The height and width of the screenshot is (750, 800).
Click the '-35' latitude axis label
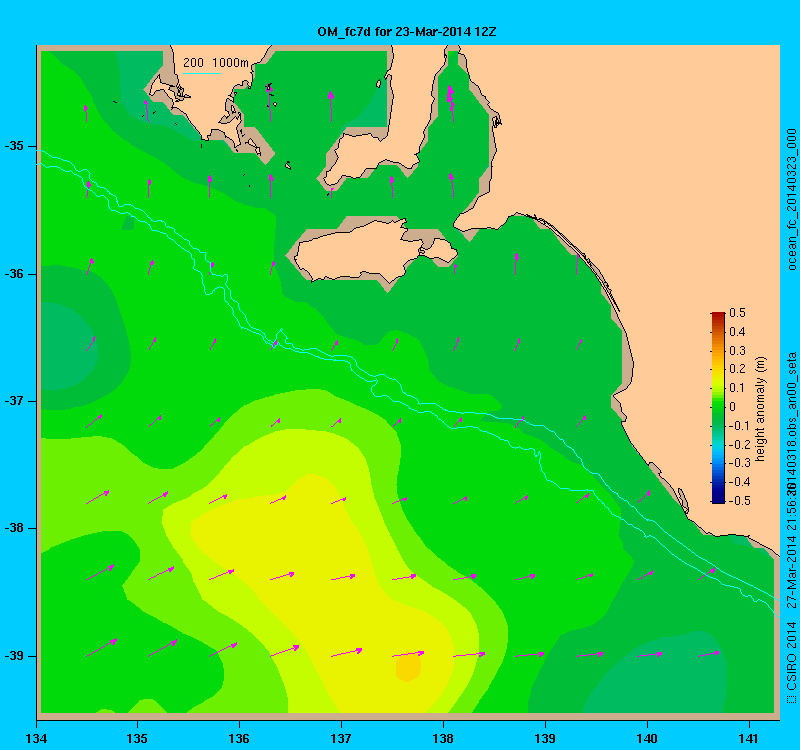(14, 146)
